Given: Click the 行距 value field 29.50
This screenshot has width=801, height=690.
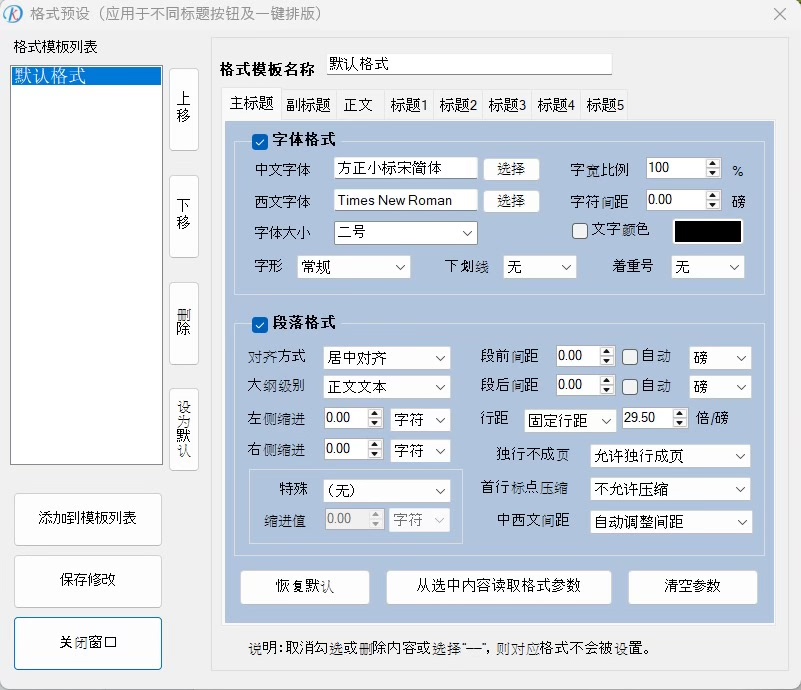Looking at the screenshot, I should [x=647, y=418].
